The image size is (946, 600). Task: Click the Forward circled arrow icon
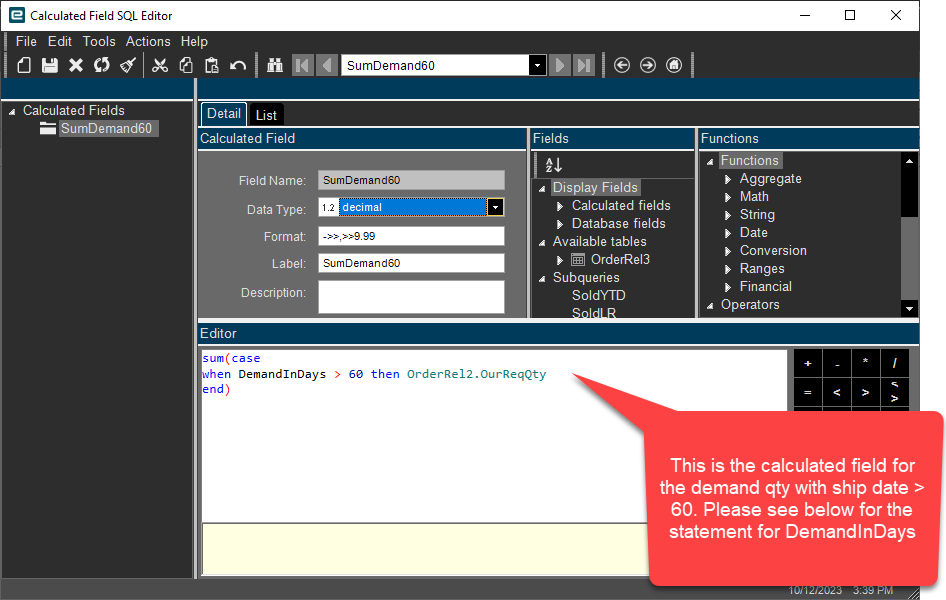[x=648, y=65]
